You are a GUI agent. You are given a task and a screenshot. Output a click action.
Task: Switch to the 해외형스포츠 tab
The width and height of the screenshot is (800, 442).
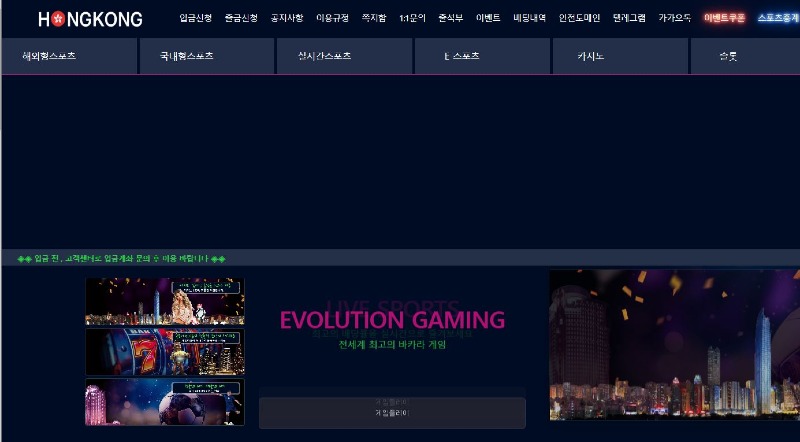(69, 56)
